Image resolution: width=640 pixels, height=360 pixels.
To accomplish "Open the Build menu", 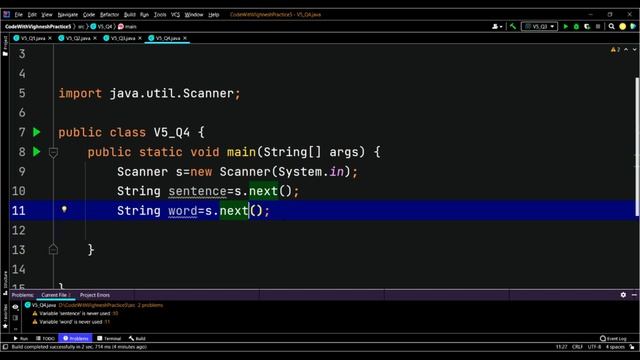I will point(130,14).
